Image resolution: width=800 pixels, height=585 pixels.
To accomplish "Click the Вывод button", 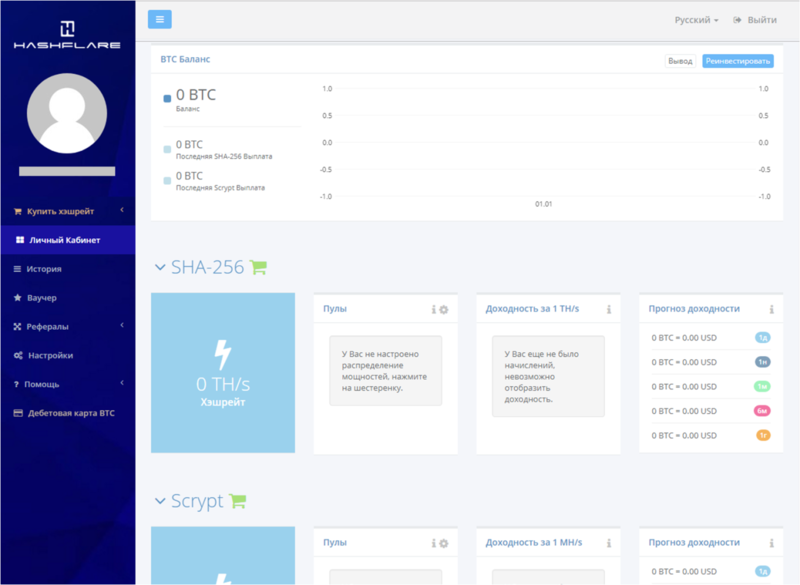I will click(x=680, y=61).
